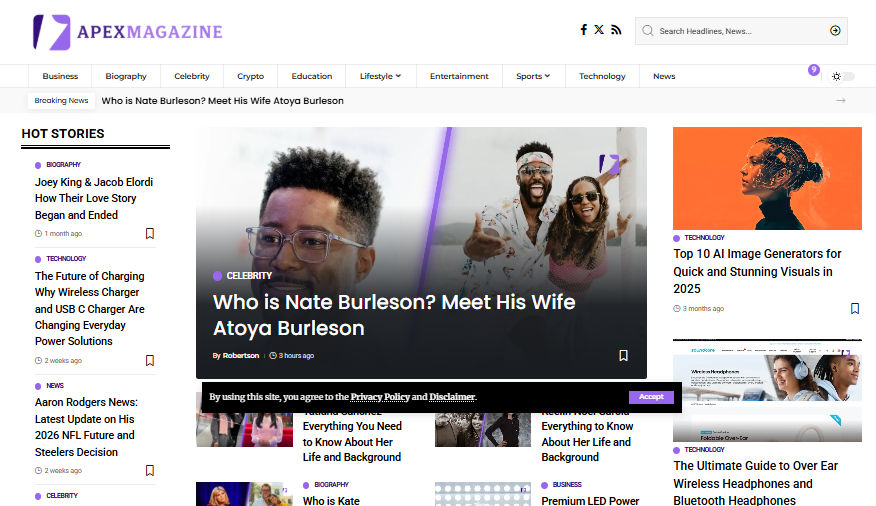Open Aaron Rodgers News story
The height and width of the screenshot is (506, 876).
click(x=86, y=427)
